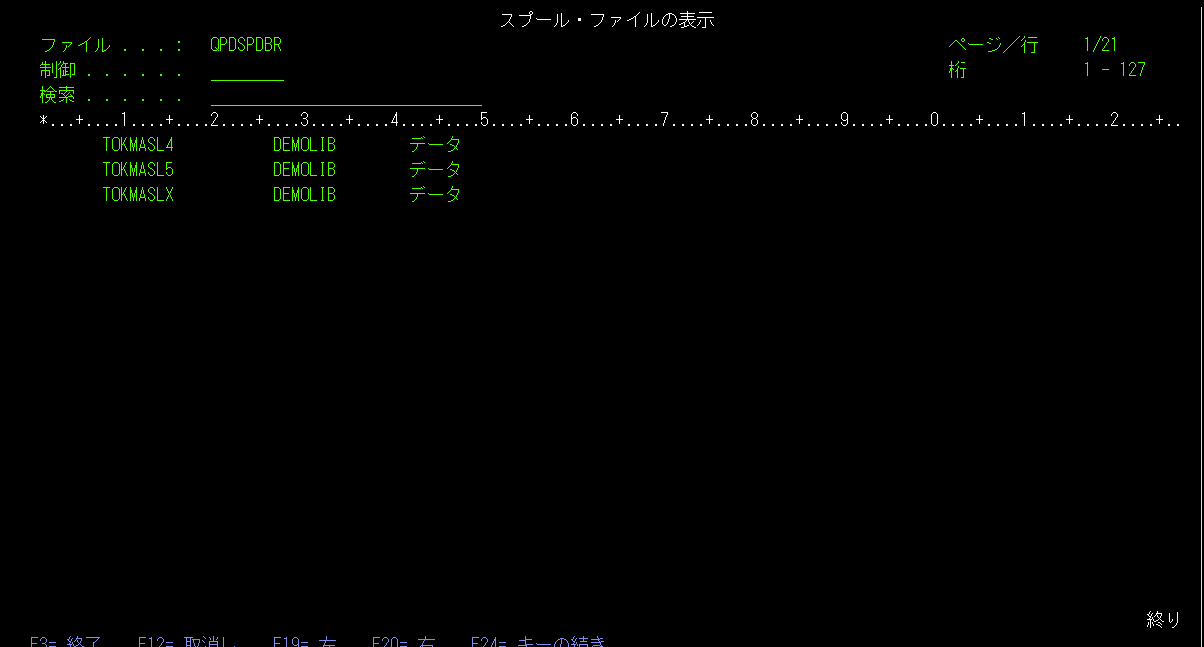Select the TOKMASL4 entry
The width and height of the screenshot is (1204, 647).
[138, 145]
